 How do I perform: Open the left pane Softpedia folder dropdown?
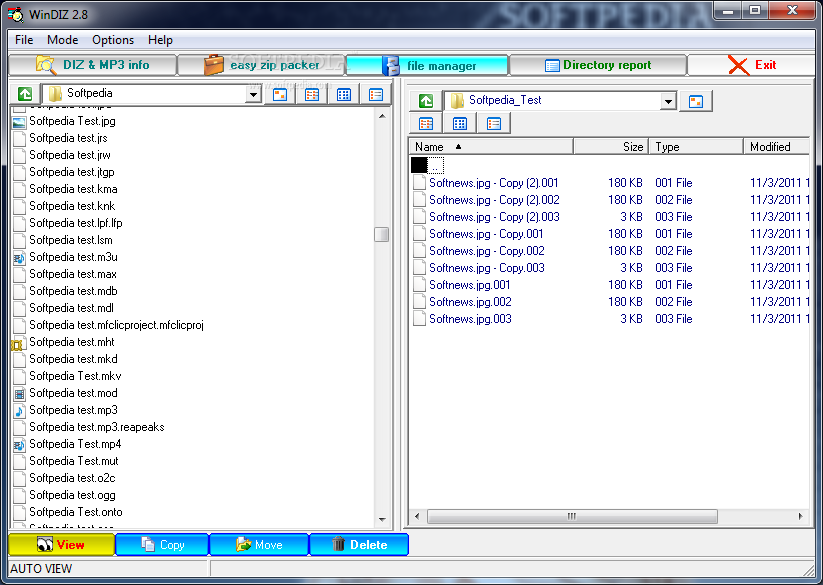[x=254, y=94]
